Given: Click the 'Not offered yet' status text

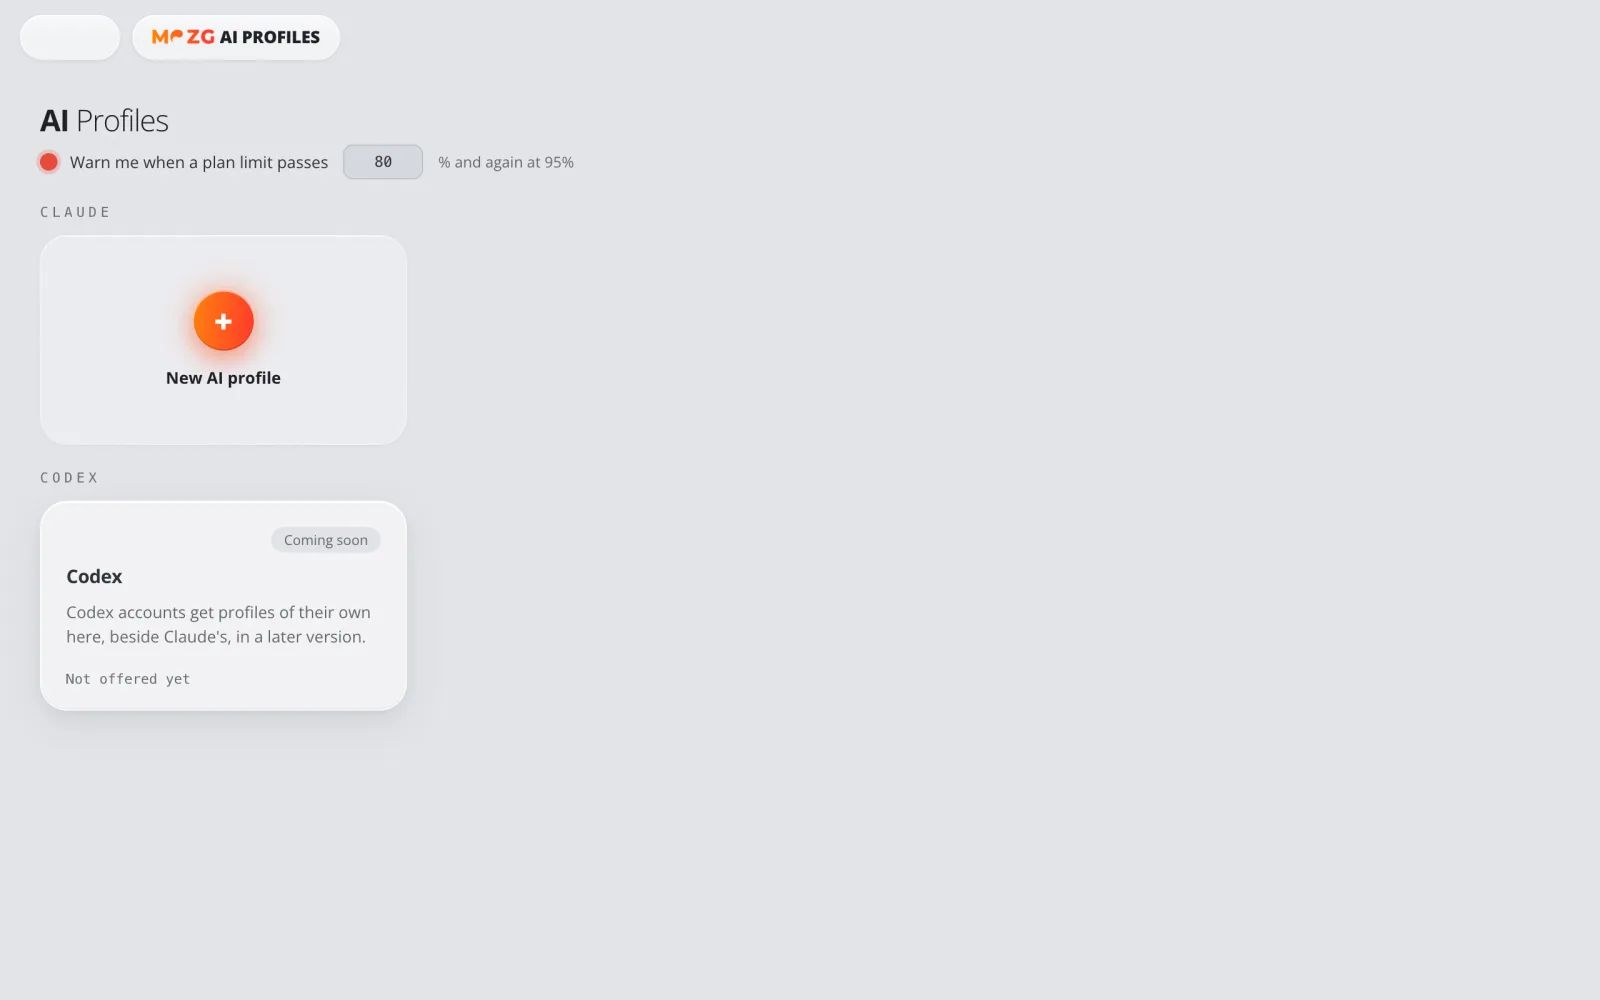Looking at the screenshot, I should [x=128, y=679].
